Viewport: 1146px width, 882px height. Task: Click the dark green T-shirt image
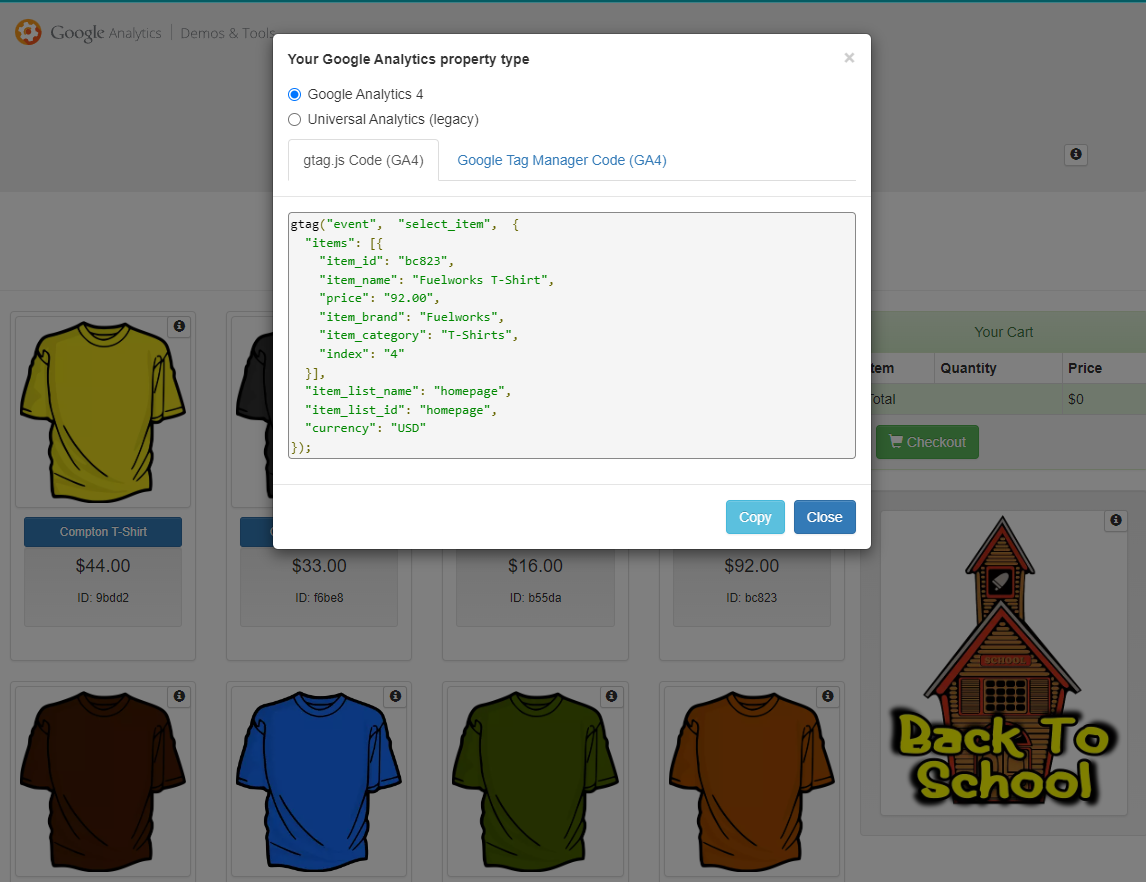535,782
